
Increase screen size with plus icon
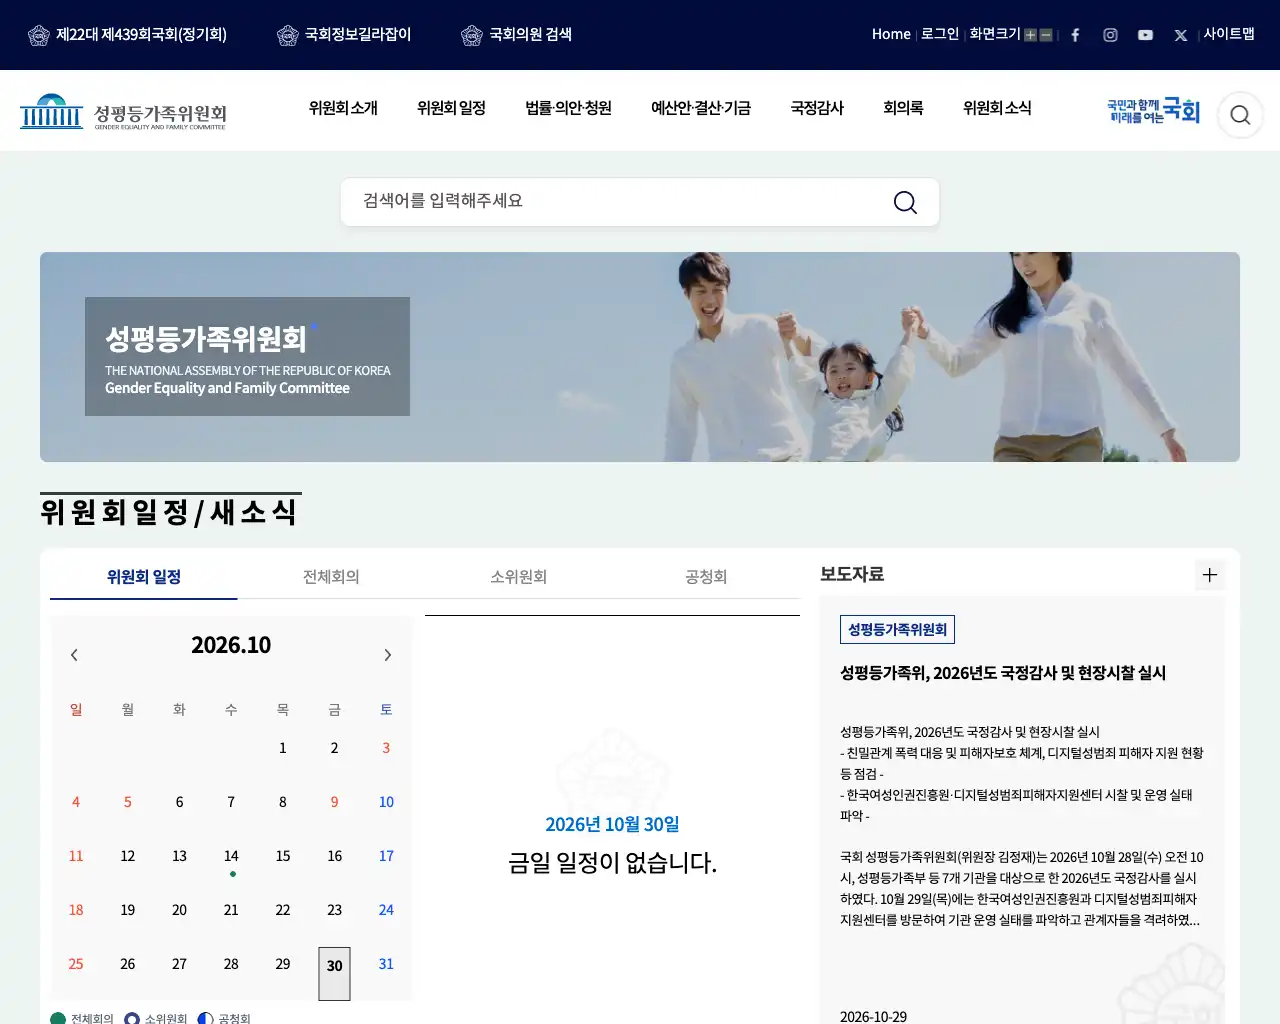(x=1030, y=35)
